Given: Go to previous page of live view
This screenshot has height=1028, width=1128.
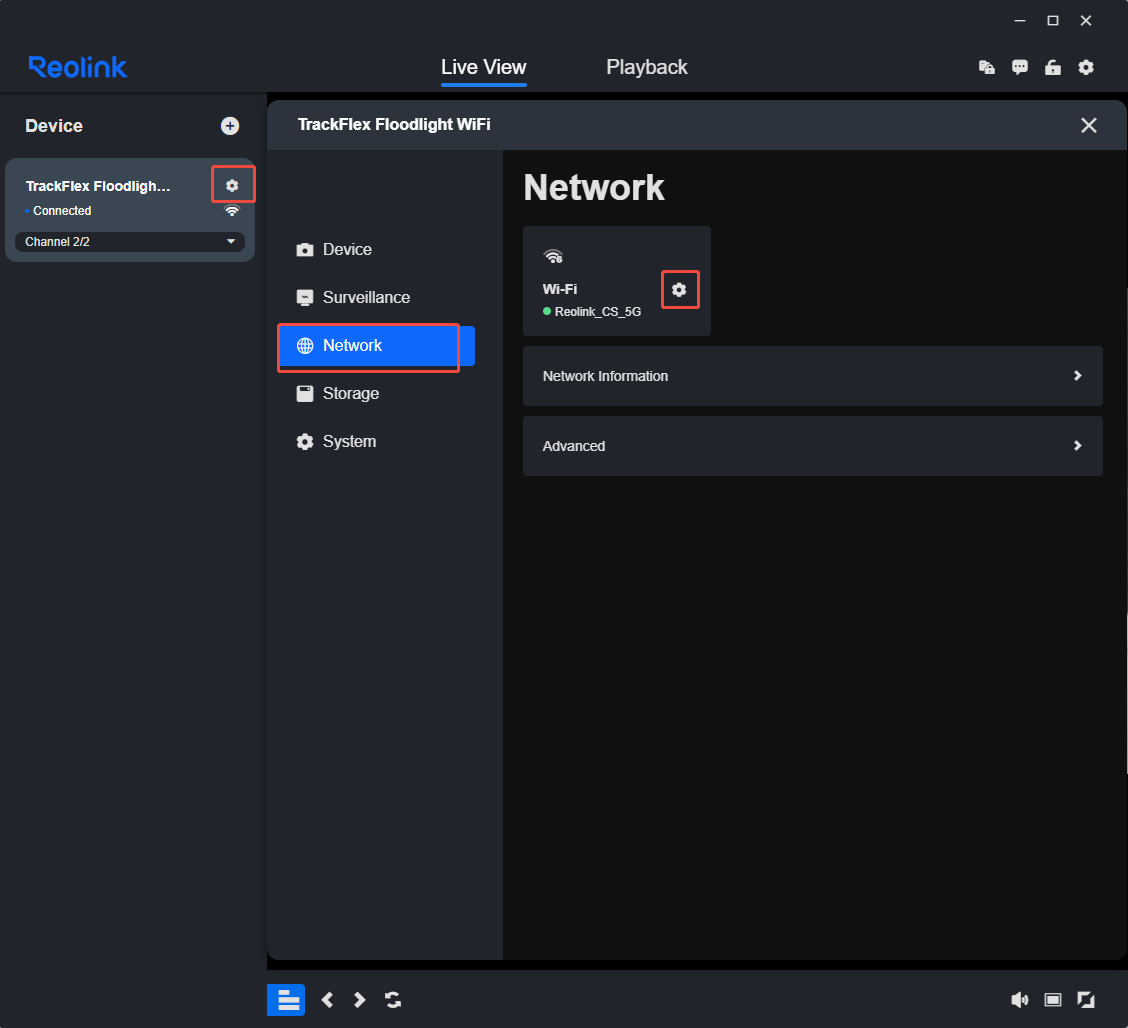Looking at the screenshot, I should point(327,1000).
